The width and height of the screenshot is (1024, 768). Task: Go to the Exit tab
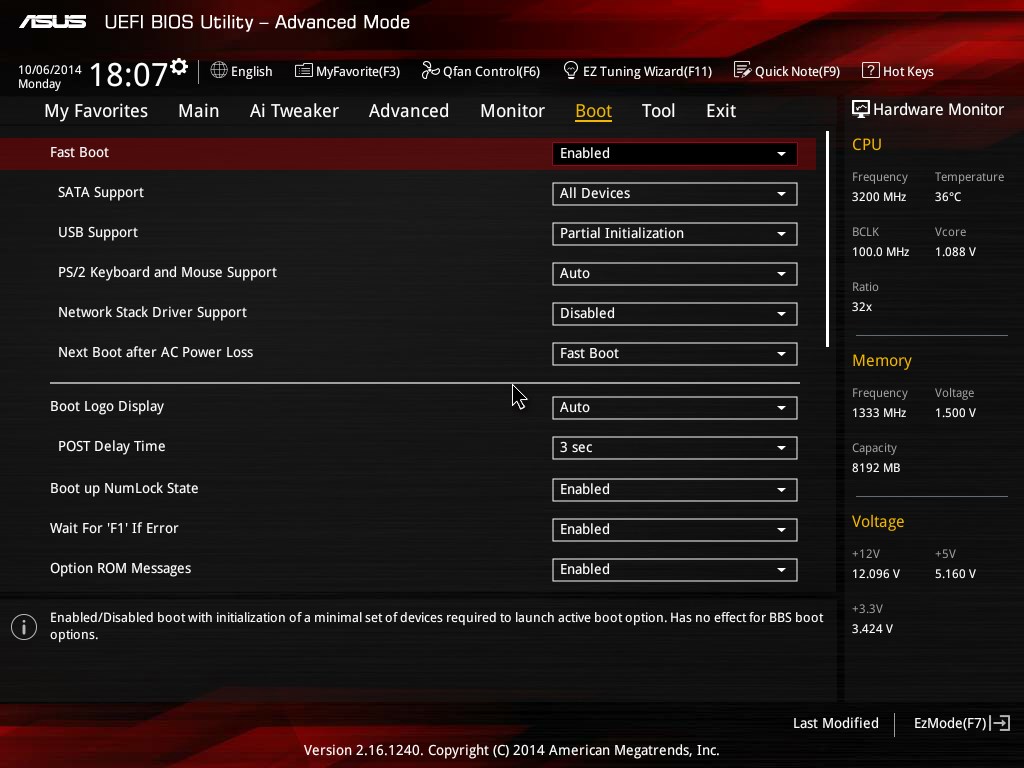(721, 111)
